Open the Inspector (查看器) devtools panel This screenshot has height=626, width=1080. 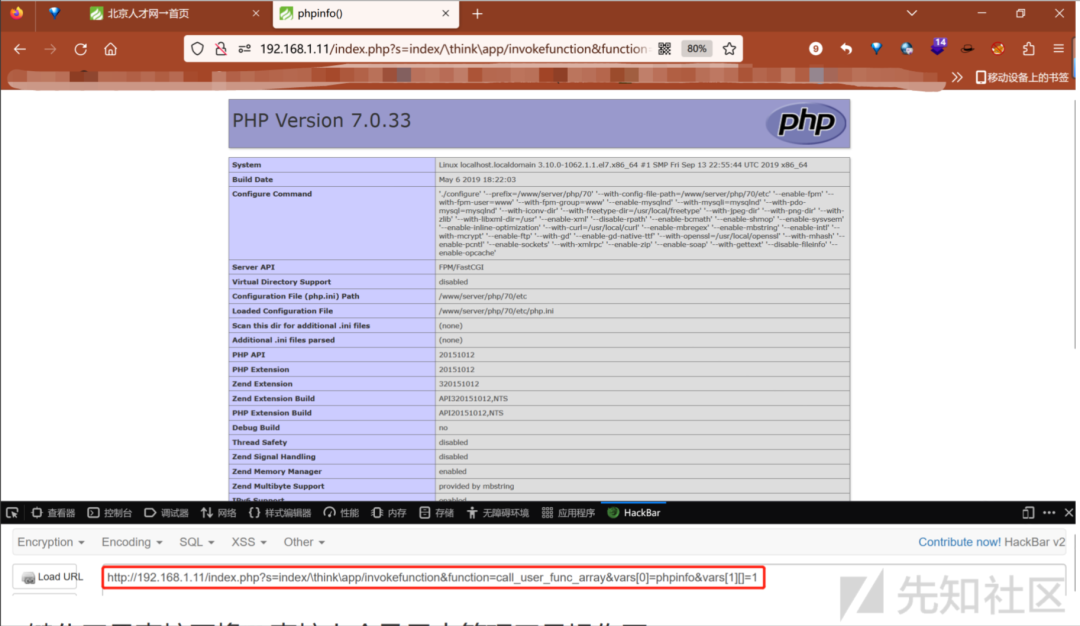[x=53, y=512]
